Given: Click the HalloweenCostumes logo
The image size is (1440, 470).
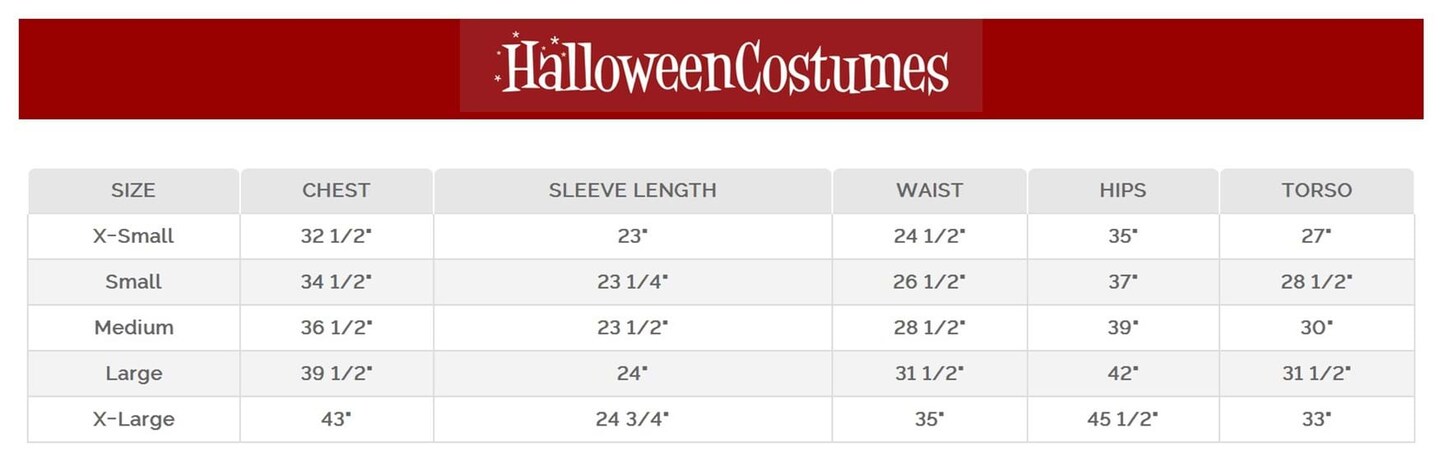Looking at the screenshot, I should click(x=721, y=66).
